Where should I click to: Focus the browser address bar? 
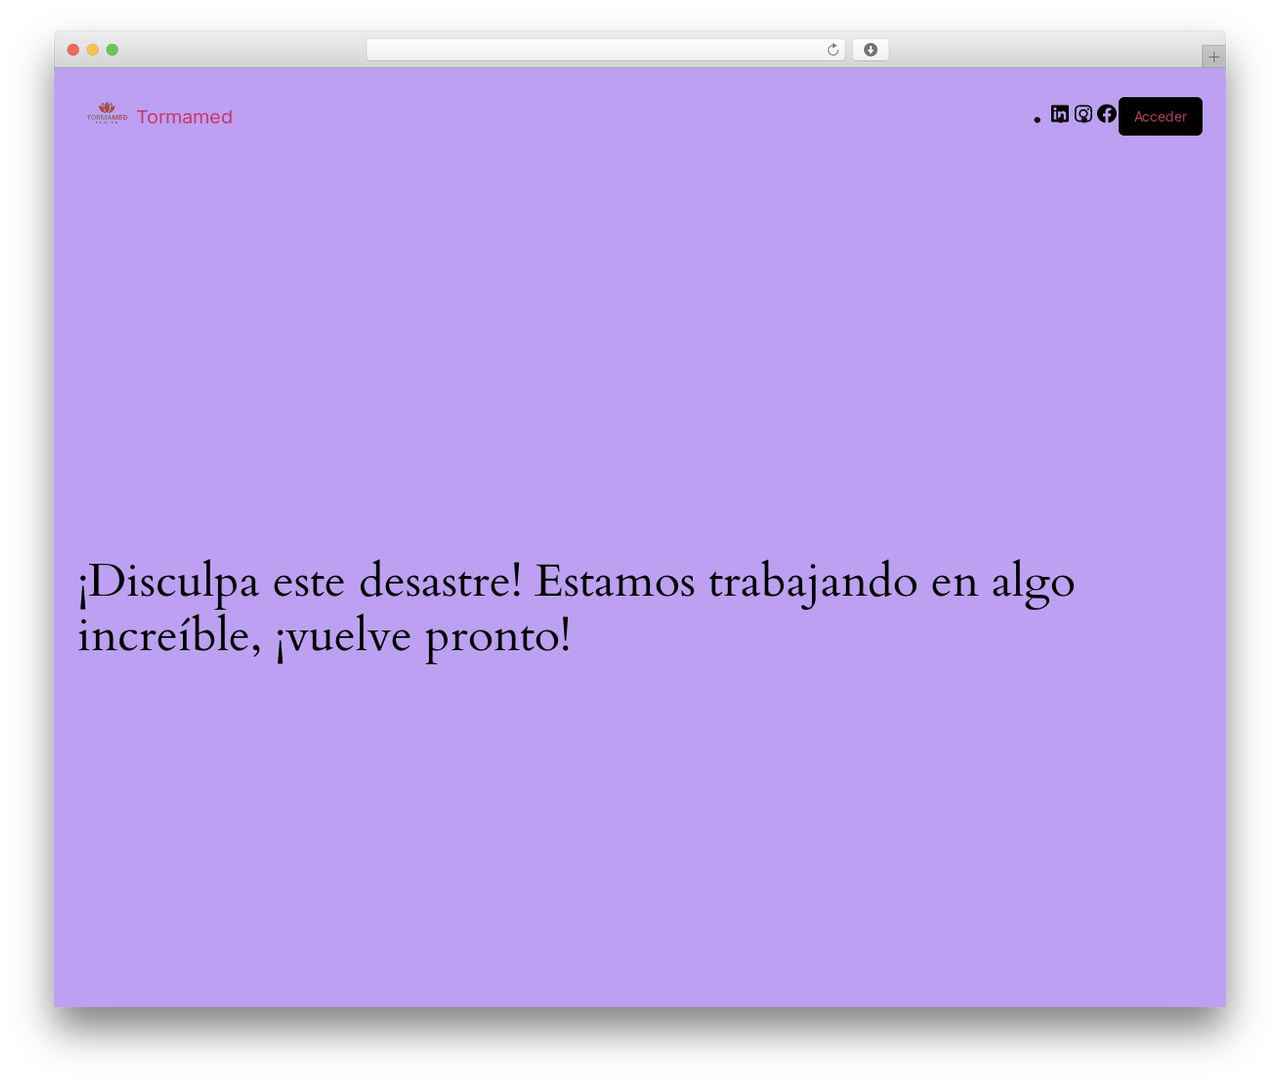click(605, 50)
